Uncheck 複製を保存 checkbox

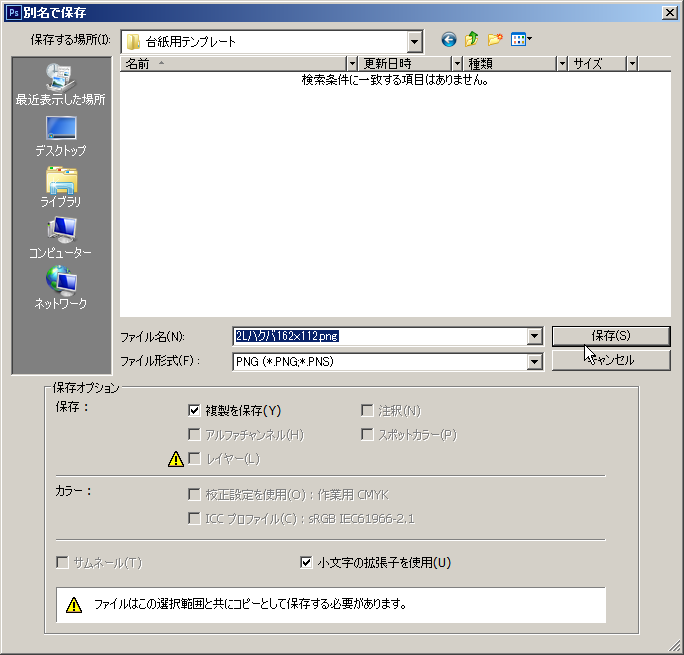194,410
